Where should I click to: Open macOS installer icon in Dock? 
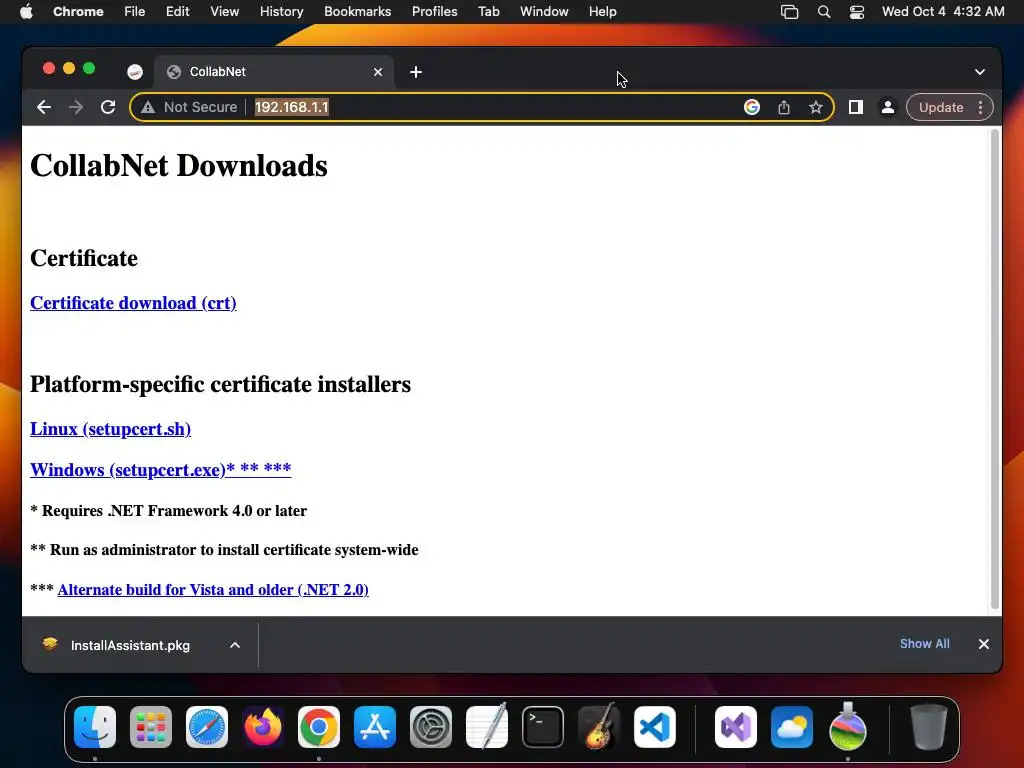coord(848,727)
